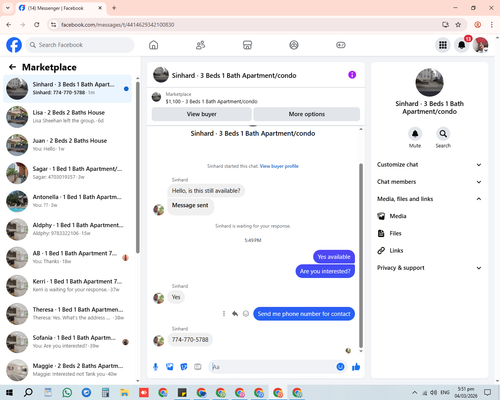The width and height of the screenshot is (500, 400).
Task: Expand the Privacy & support section
Action: pos(429,268)
